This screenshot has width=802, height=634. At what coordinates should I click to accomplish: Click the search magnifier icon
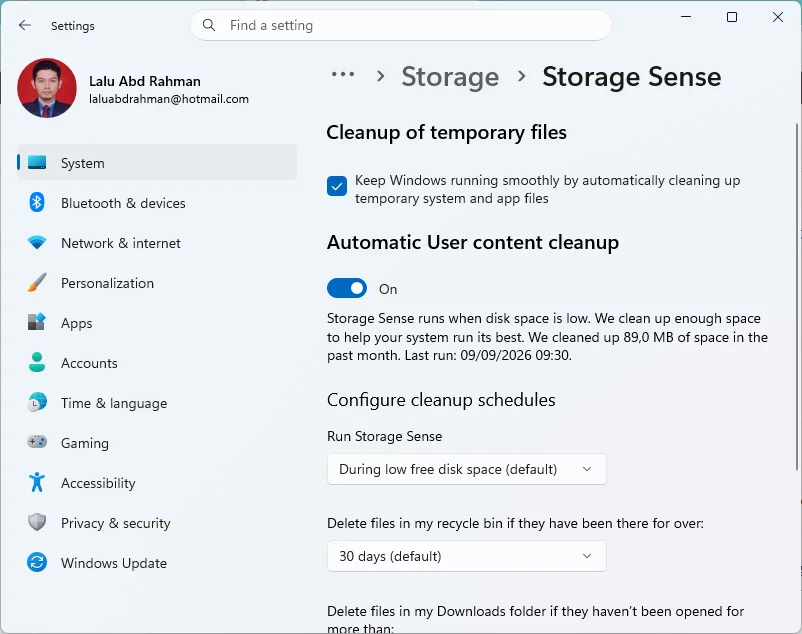(x=209, y=25)
